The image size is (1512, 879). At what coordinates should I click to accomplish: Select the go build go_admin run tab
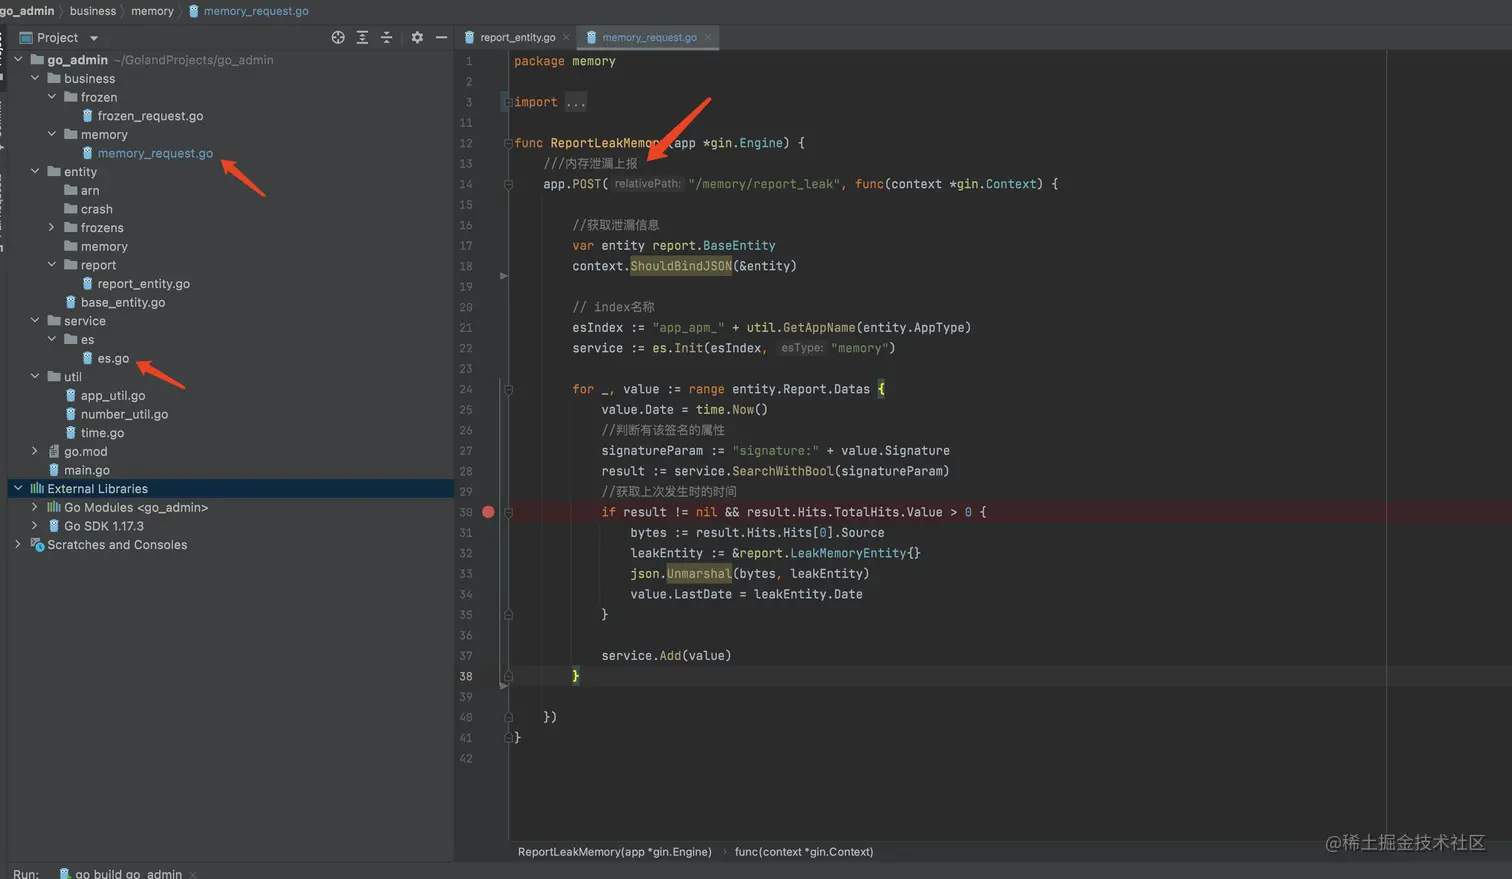tap(127, 873)
